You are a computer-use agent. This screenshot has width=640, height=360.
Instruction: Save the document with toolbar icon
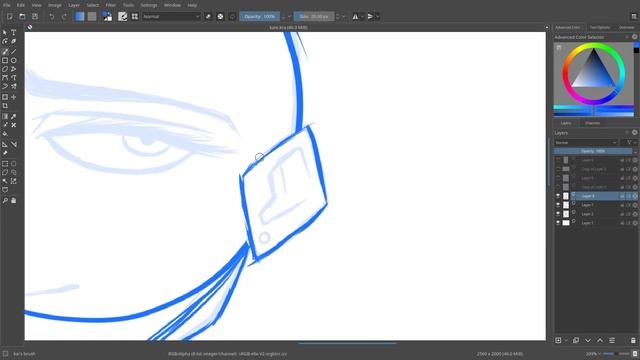[35, 17]
